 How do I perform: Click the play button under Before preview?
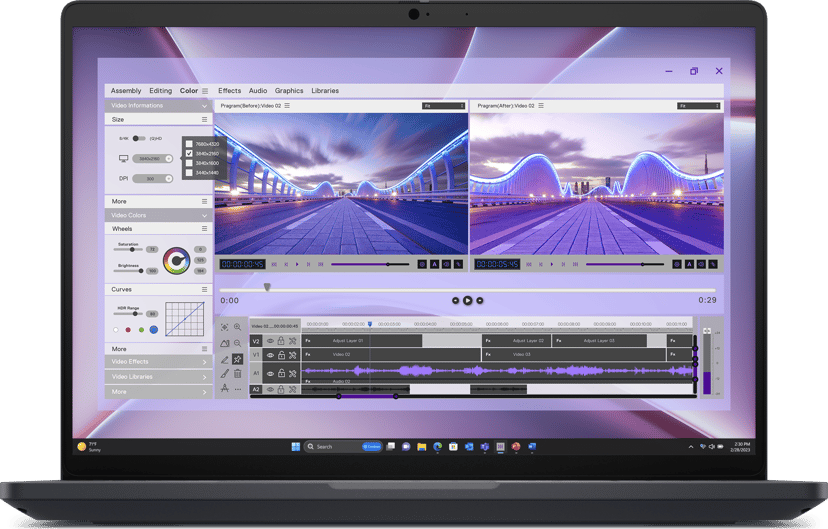(297, 264)
